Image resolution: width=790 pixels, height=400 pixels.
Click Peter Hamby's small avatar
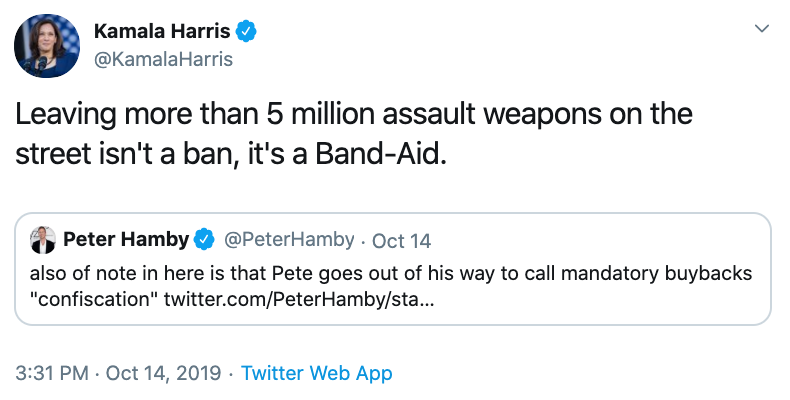[x=43, y=240]
